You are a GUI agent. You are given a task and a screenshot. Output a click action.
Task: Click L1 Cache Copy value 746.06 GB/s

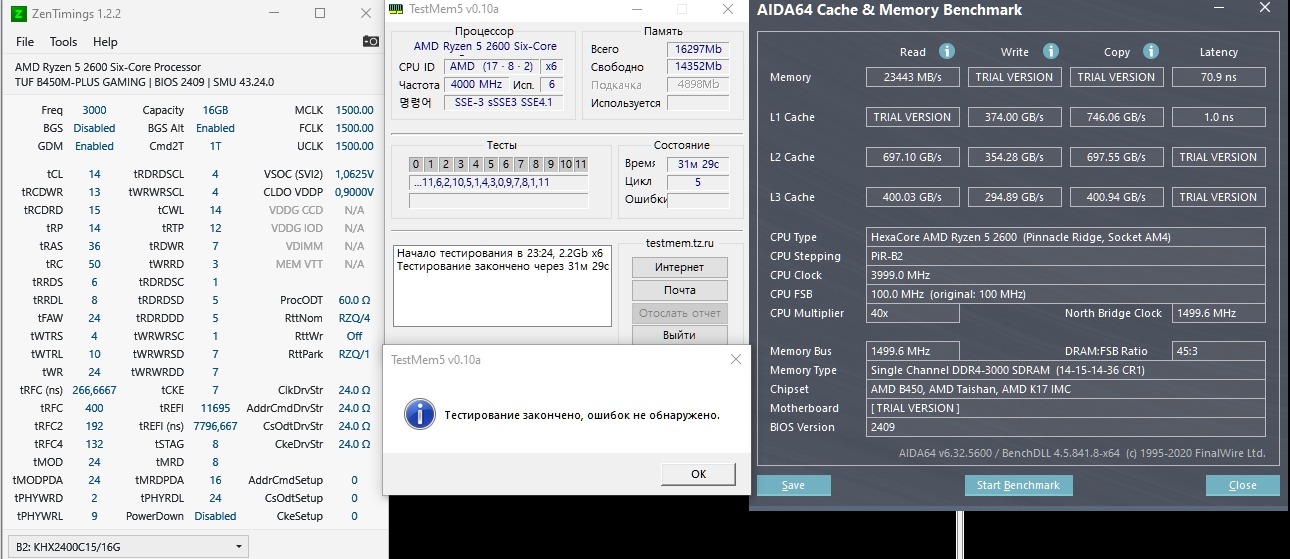1116,117
